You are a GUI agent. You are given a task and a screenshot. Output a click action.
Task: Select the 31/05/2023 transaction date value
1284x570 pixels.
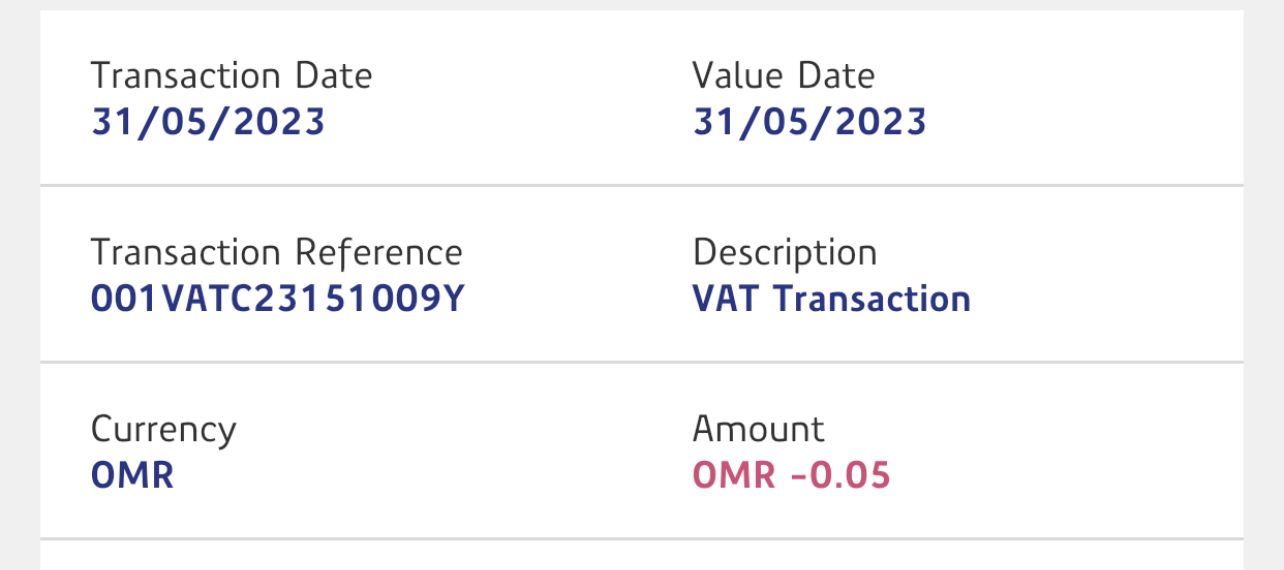208,122
